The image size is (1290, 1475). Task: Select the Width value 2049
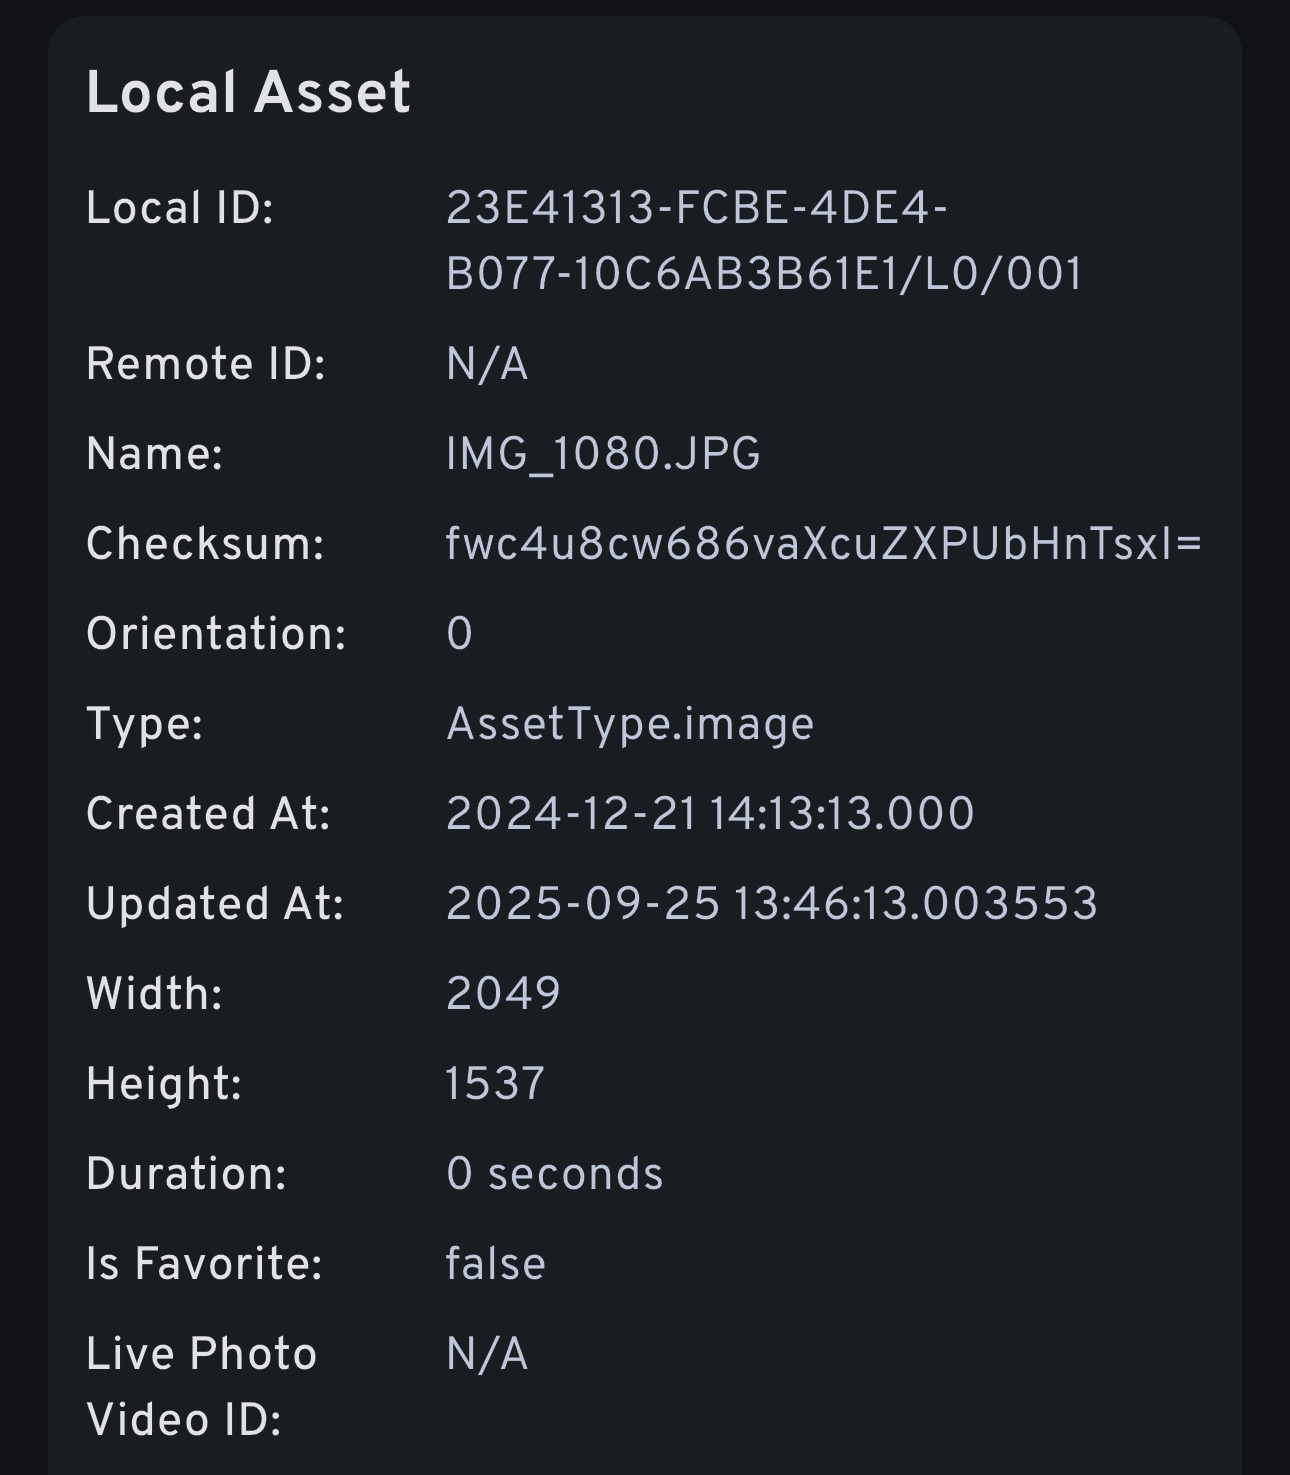point(503,994)
